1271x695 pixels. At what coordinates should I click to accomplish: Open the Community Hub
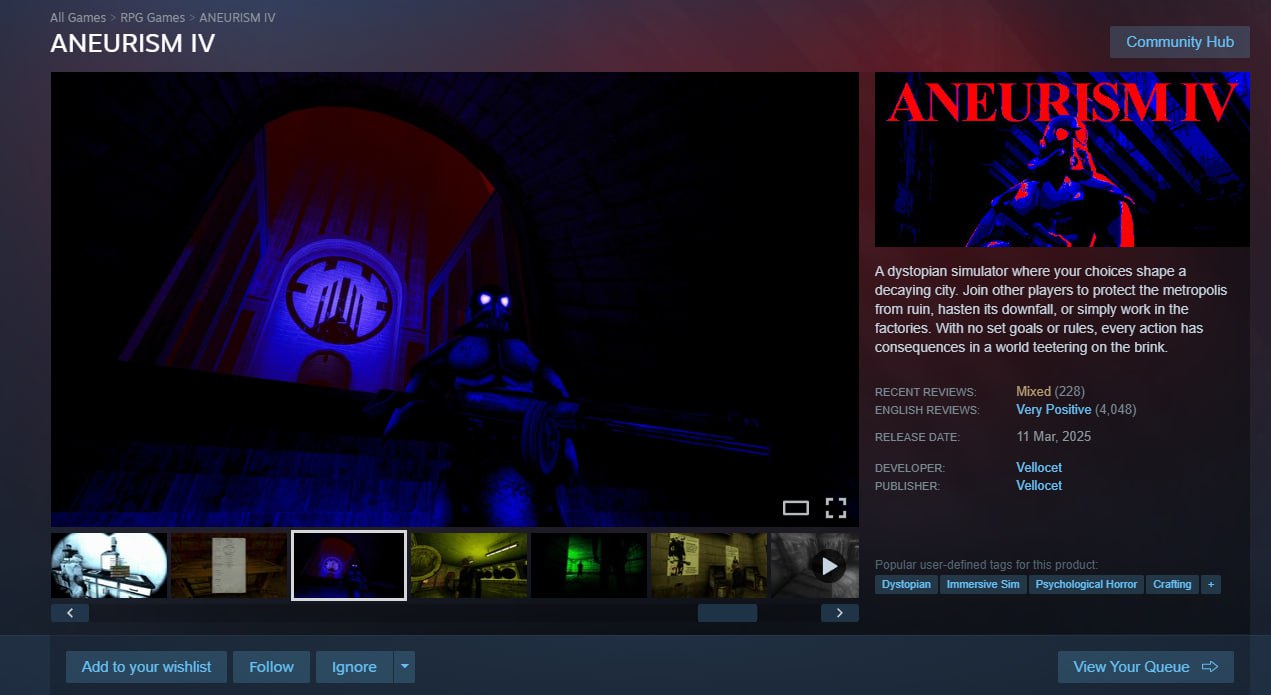(1179, 42)
